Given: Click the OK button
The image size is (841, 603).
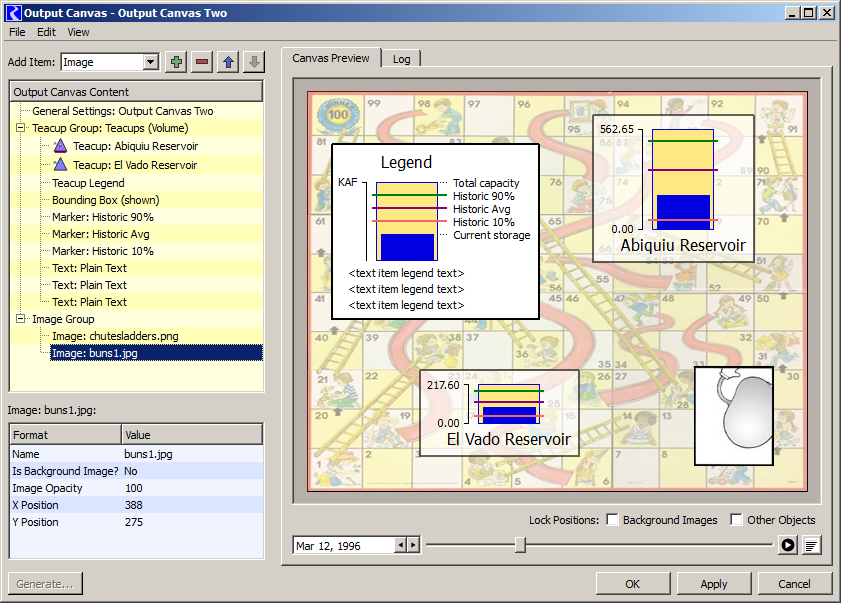Looking at the screenshot, I should (x=633, y=584).
